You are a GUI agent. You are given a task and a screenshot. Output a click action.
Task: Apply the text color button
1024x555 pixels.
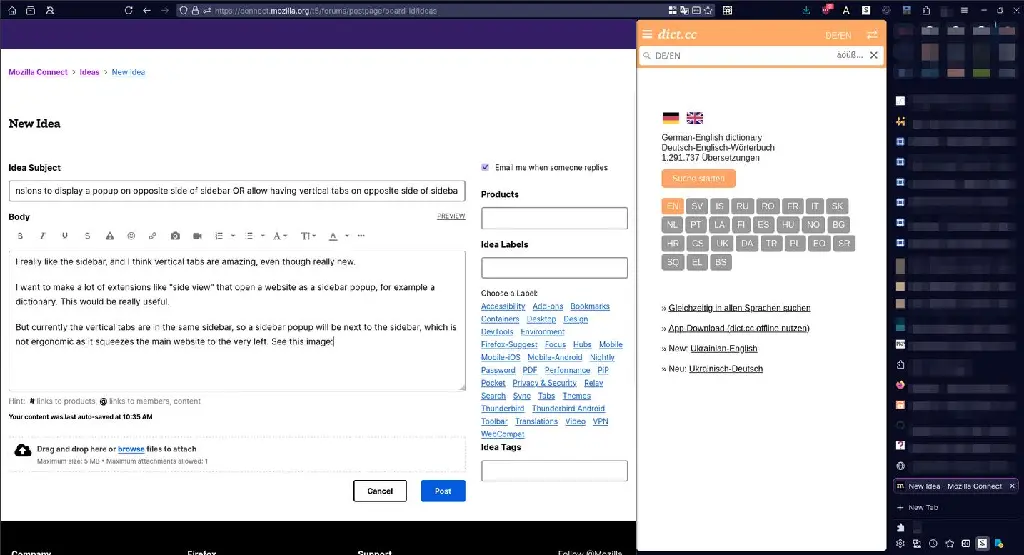click(333, 236)
